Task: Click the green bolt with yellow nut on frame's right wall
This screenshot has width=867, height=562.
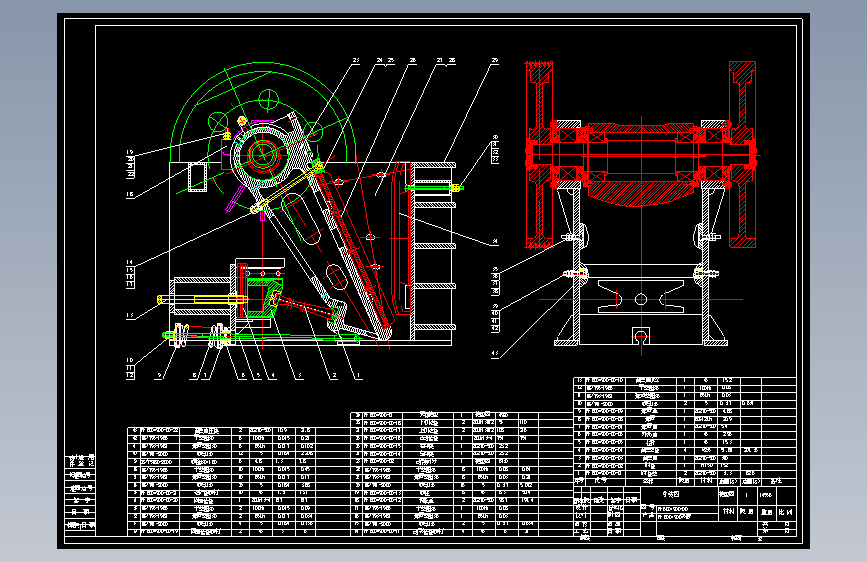Action: (434, 188)
